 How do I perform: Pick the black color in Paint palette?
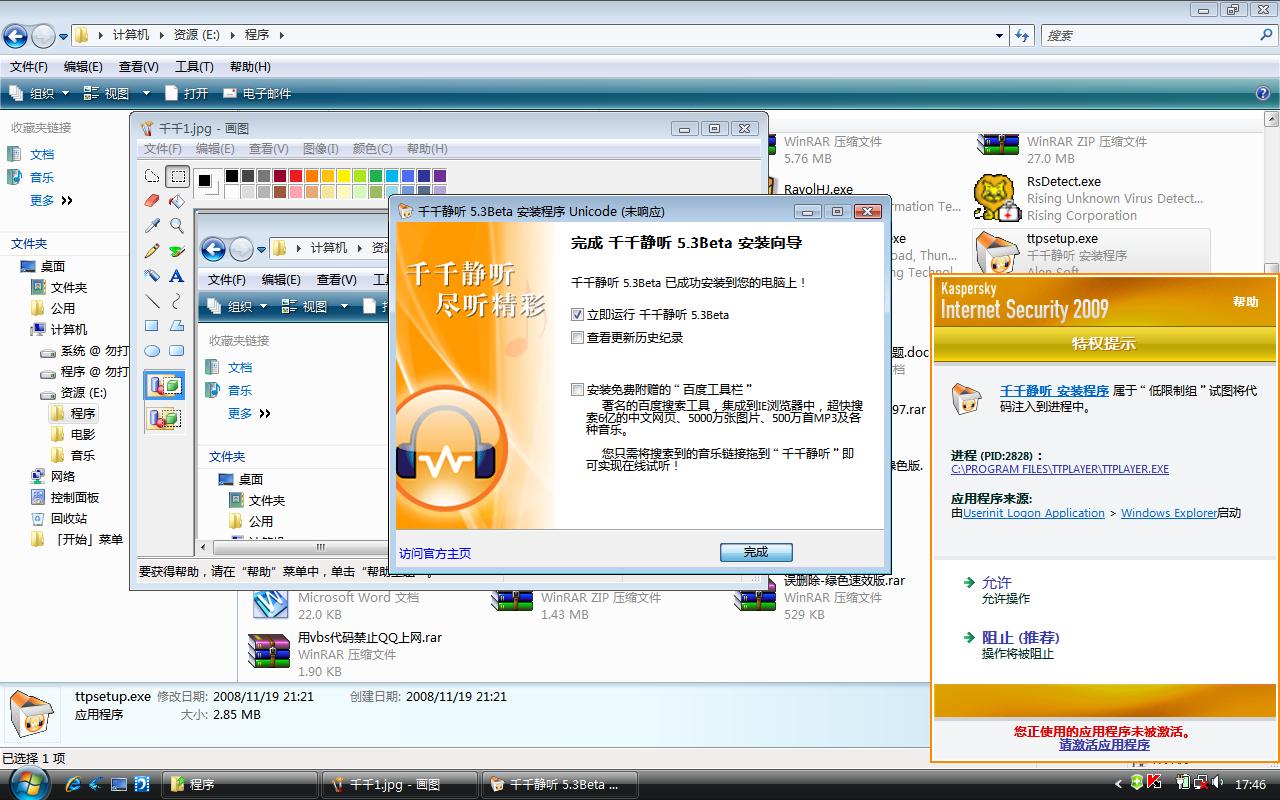tap(232, 176)
